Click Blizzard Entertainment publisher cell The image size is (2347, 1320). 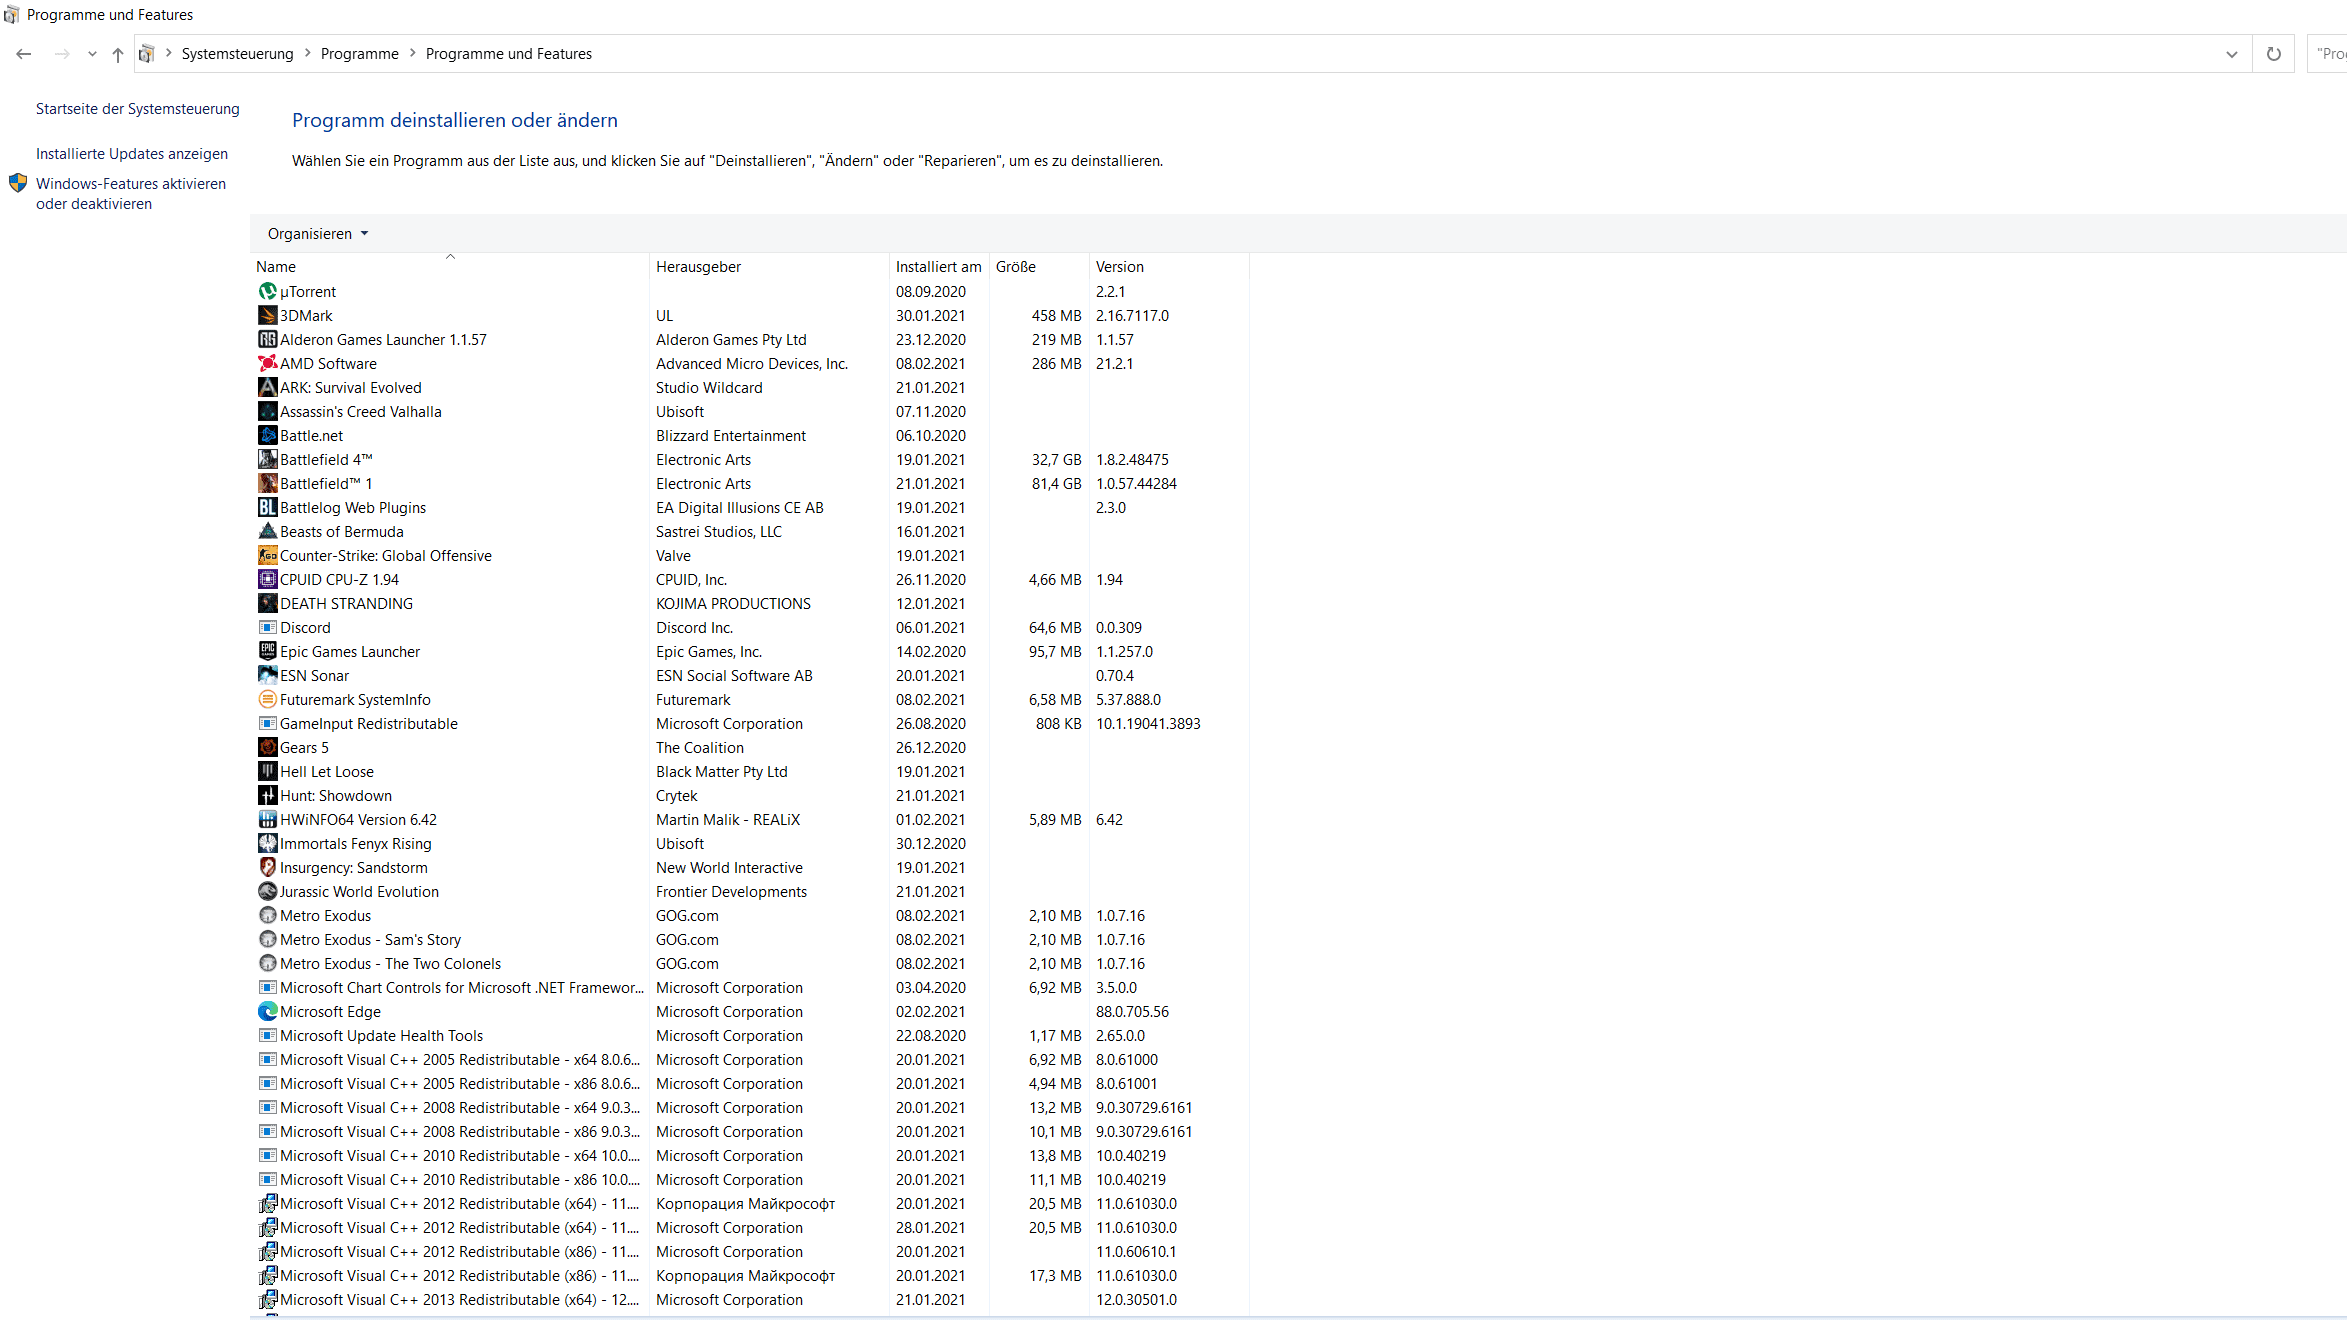click(x=731, y=435)
